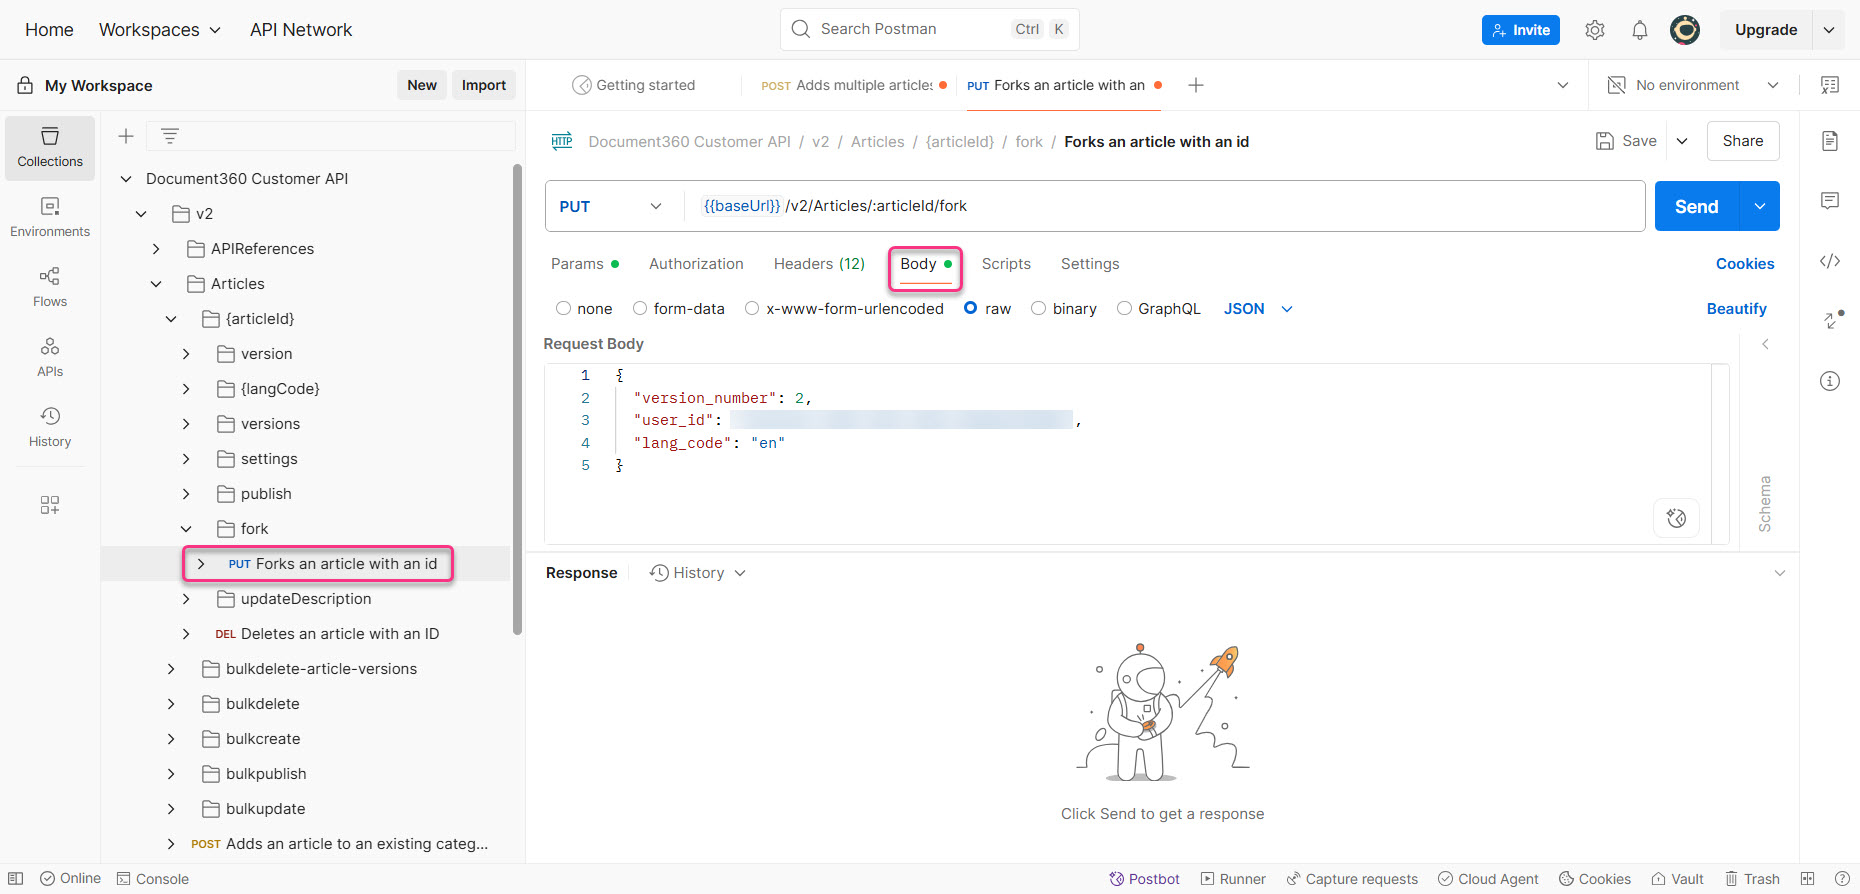Click the Cookies link
Screen dimensions: 1860x894
[1745, 264]
